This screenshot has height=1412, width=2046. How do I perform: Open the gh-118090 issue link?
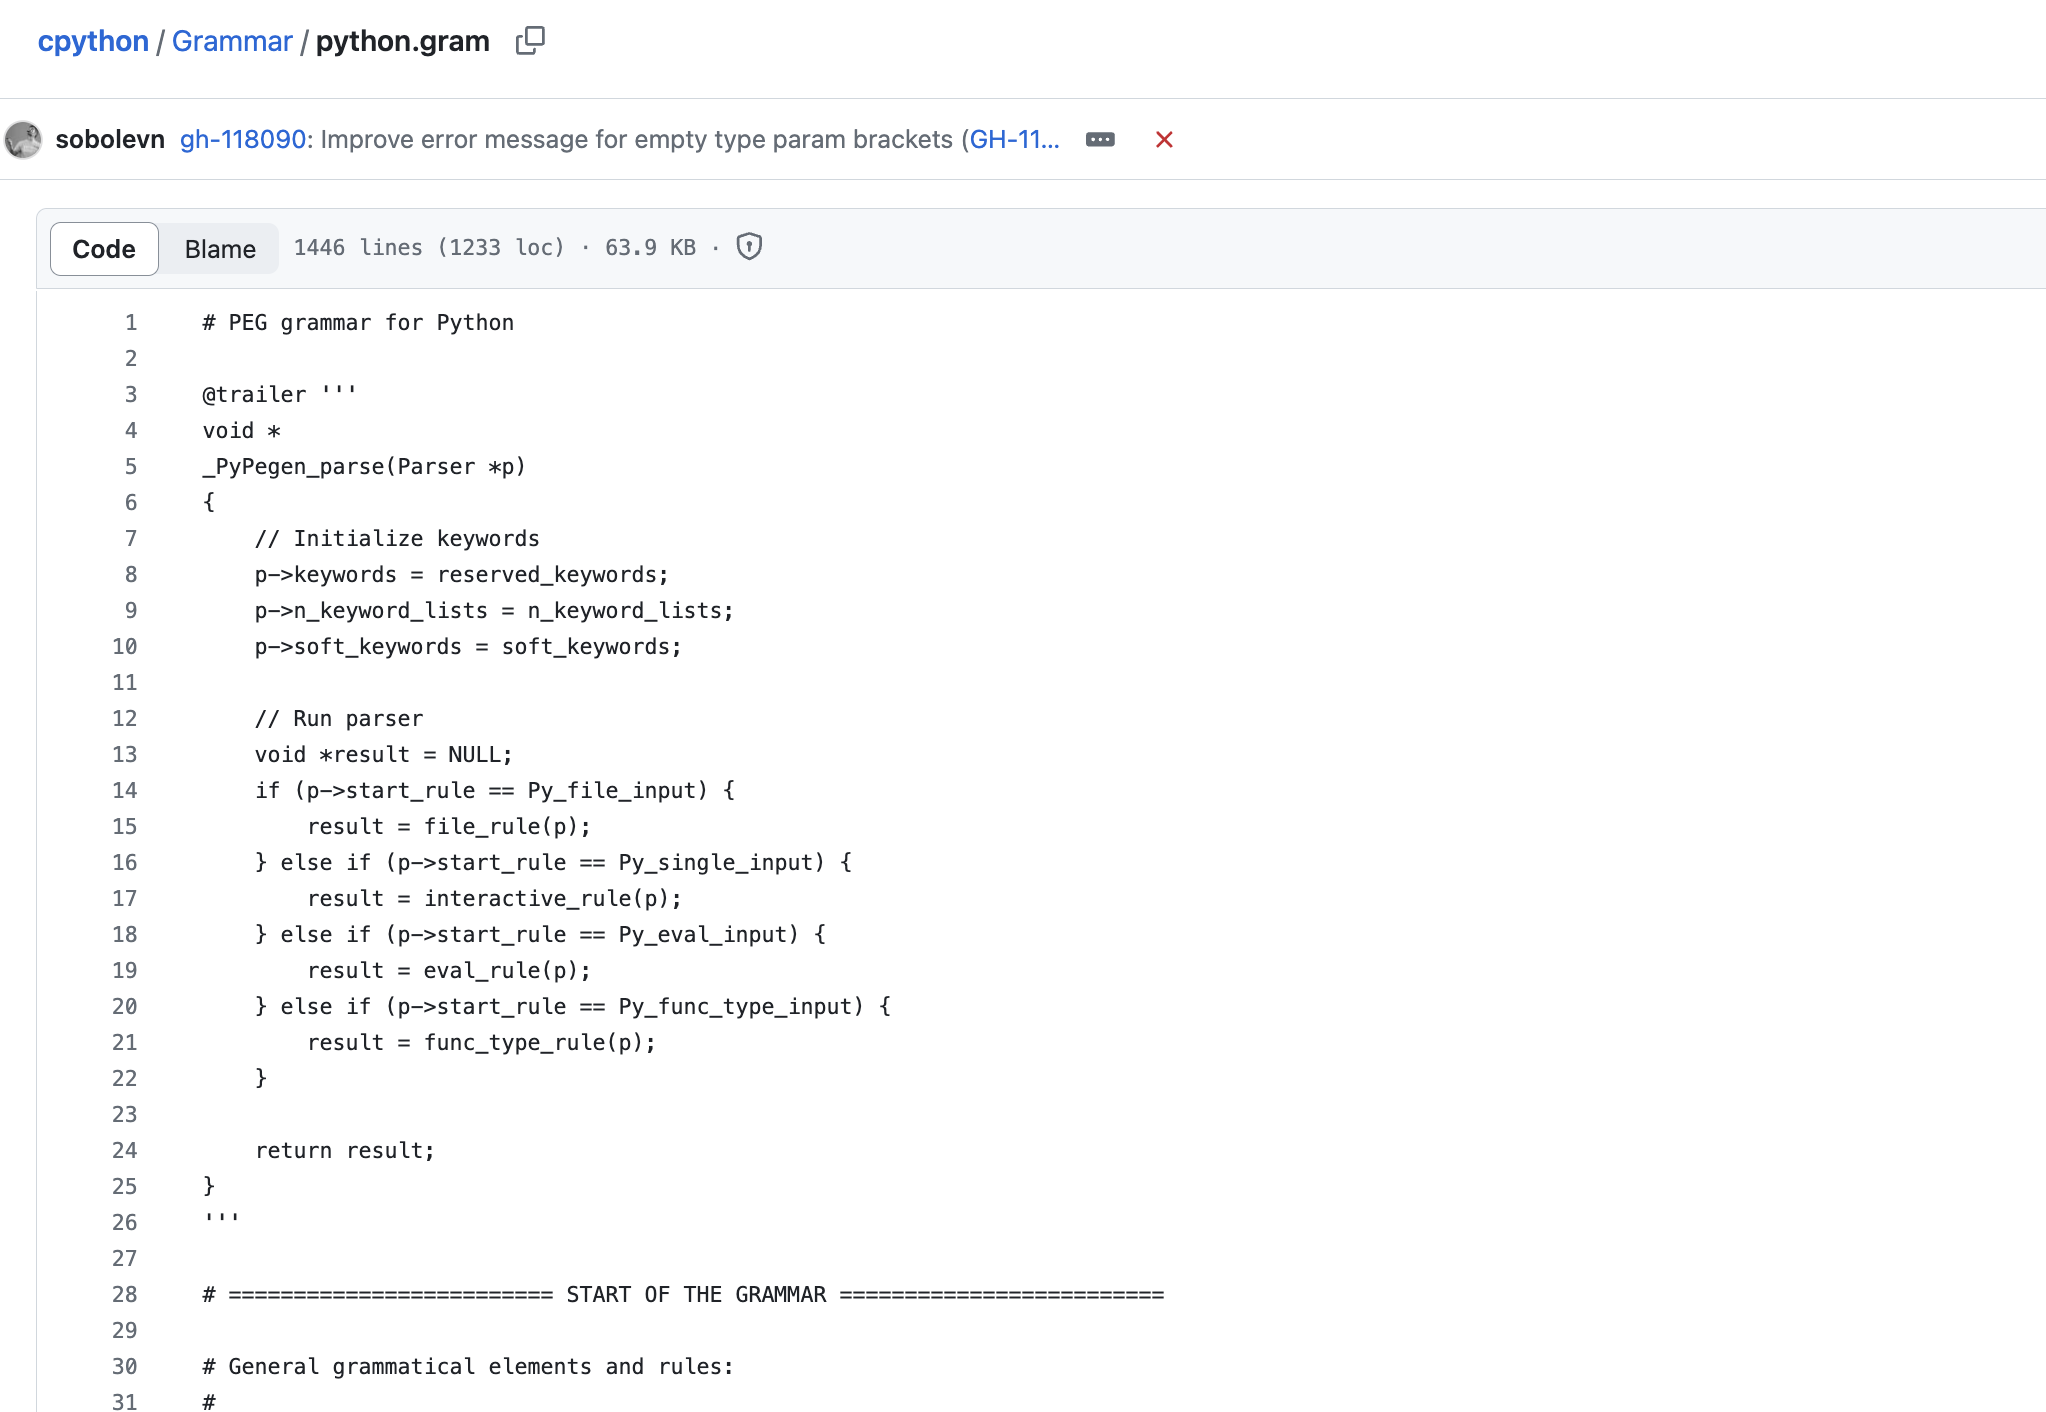pos(243,139)
